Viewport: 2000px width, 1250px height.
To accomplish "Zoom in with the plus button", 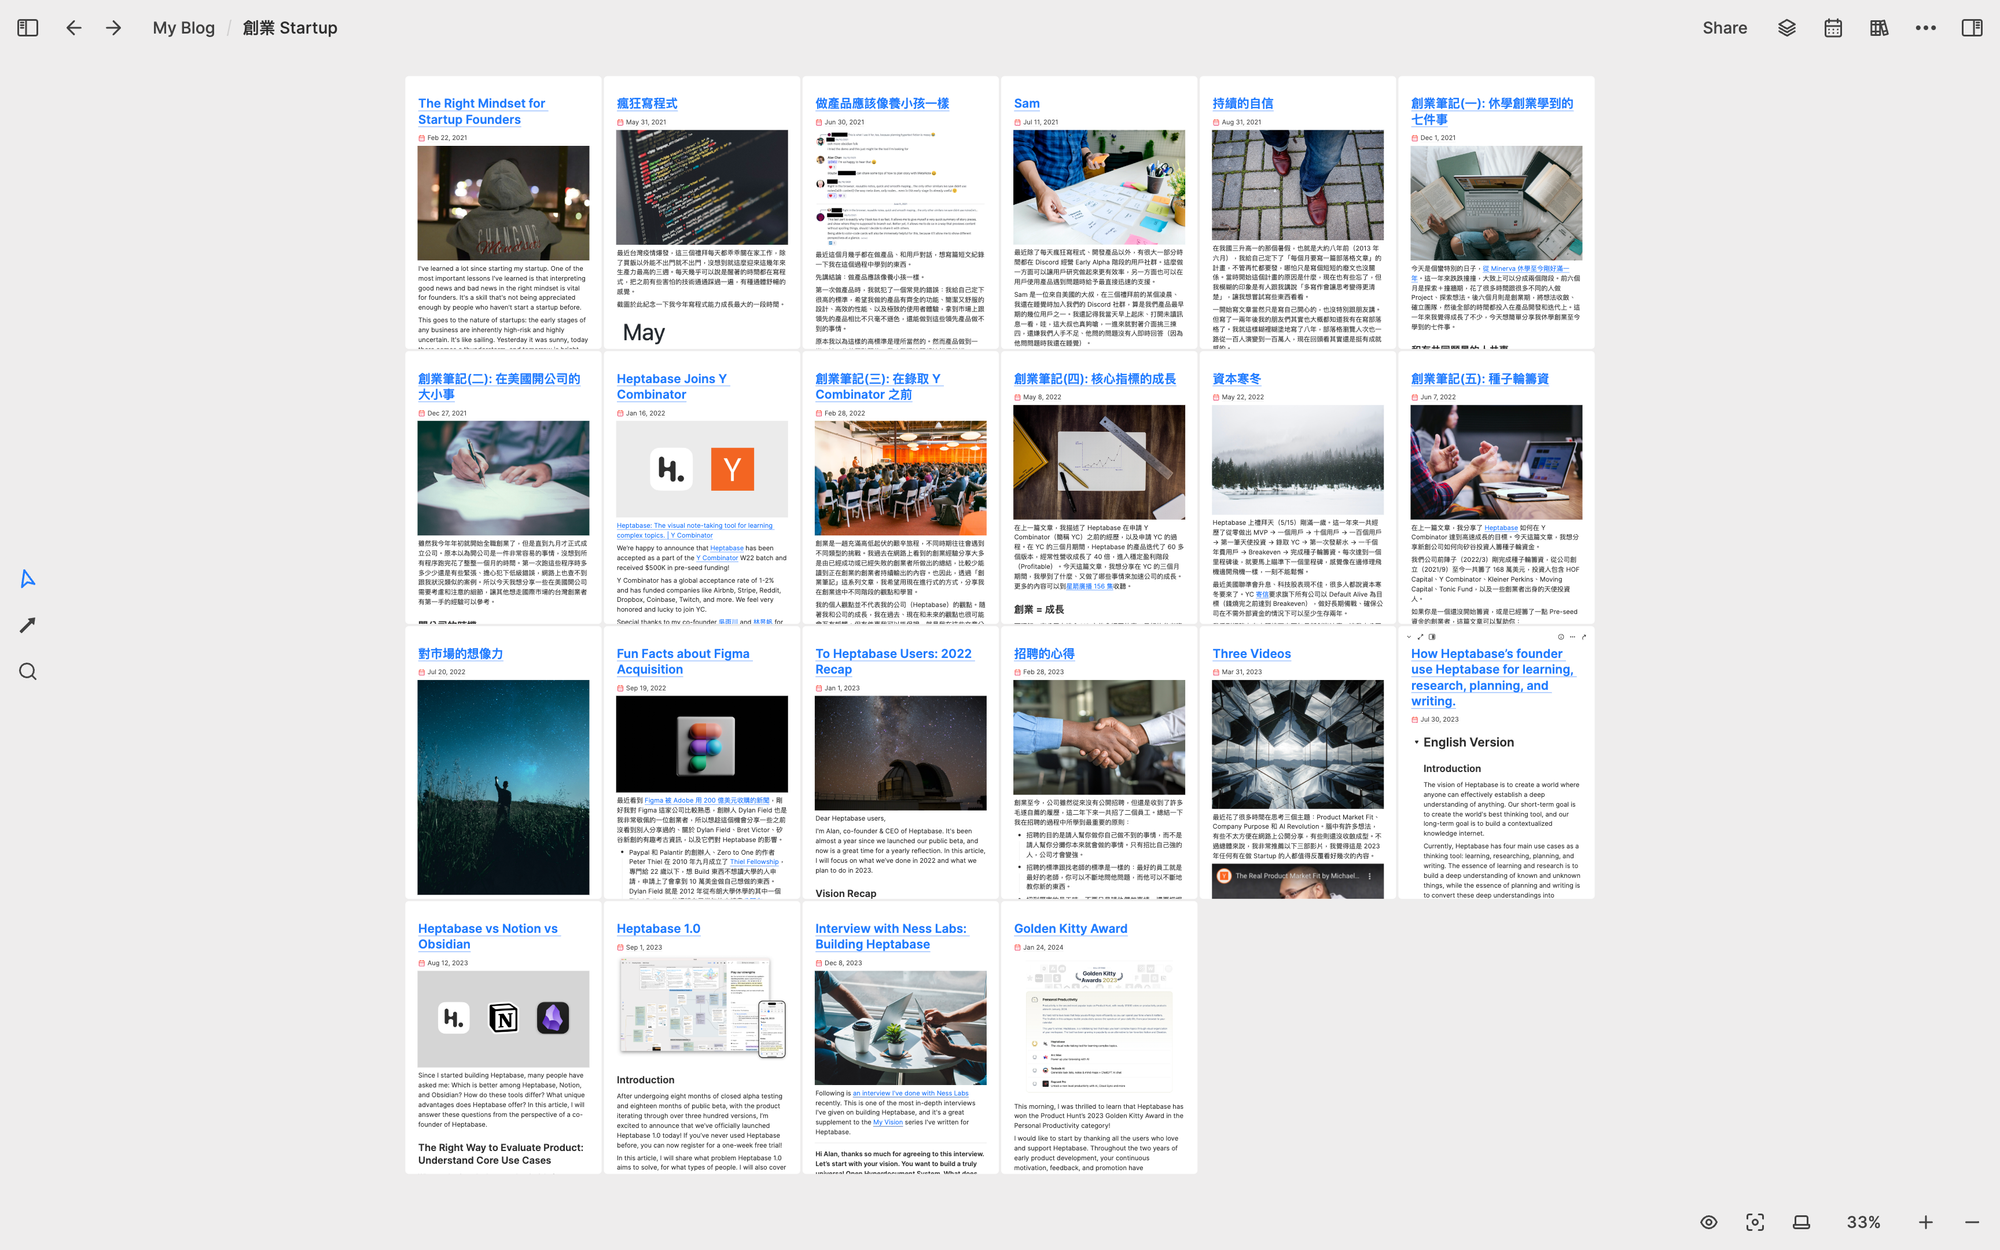I will [1926, 1222].
